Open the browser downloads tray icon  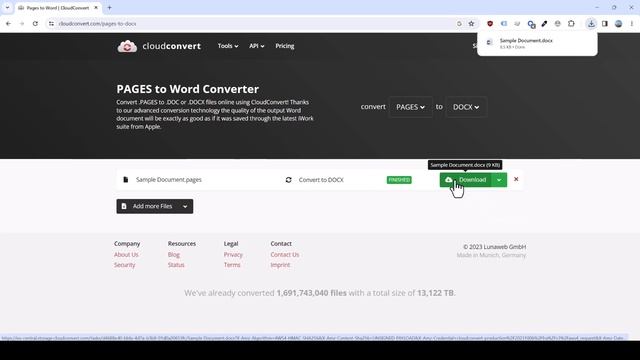pos(591,24)
